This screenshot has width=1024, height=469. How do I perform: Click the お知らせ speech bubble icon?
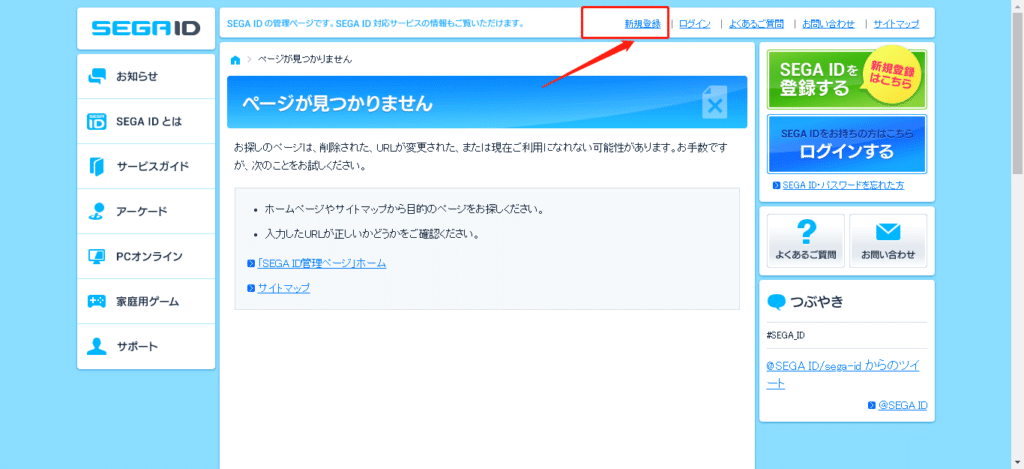(97, 76)
